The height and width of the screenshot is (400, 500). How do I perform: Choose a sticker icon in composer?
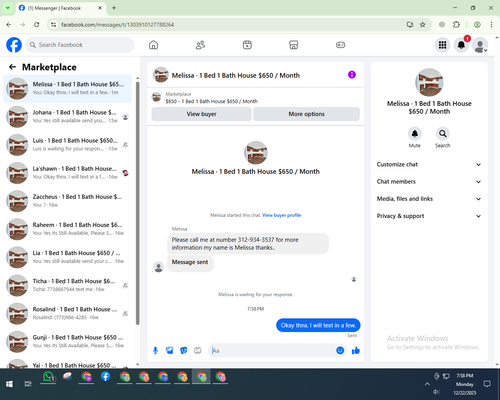point(184,350)
